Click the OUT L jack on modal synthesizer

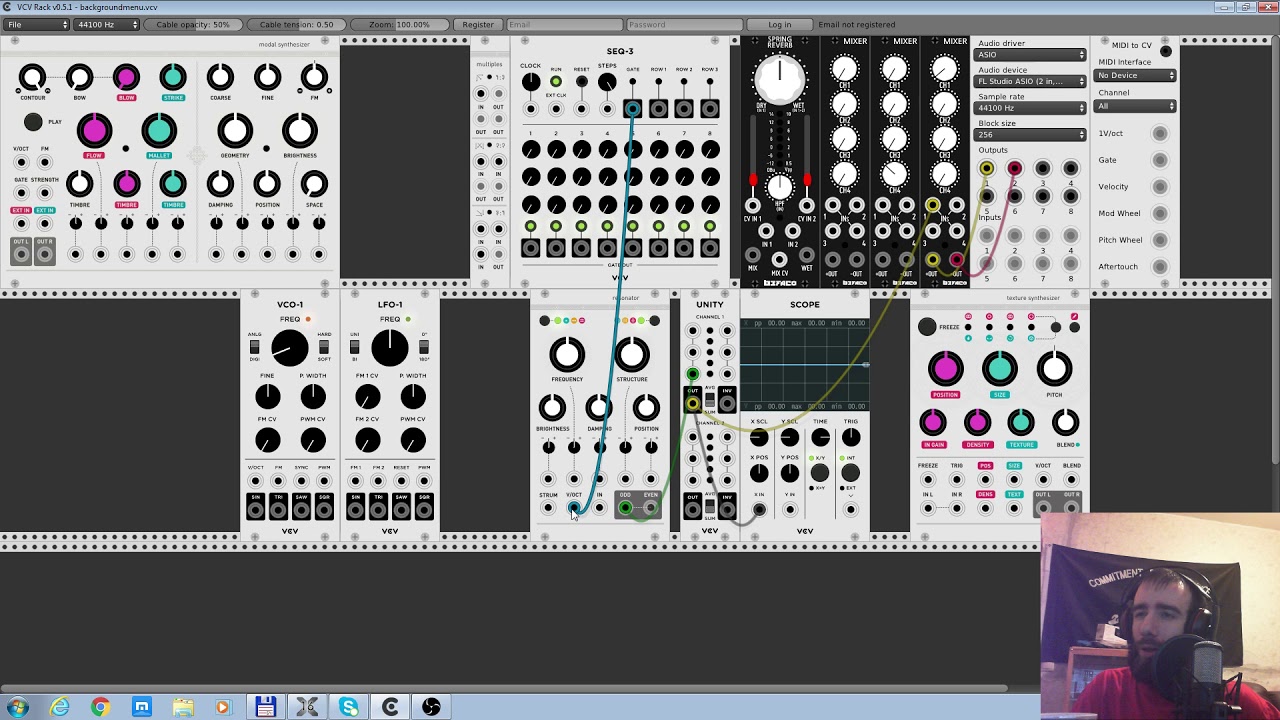21,255
